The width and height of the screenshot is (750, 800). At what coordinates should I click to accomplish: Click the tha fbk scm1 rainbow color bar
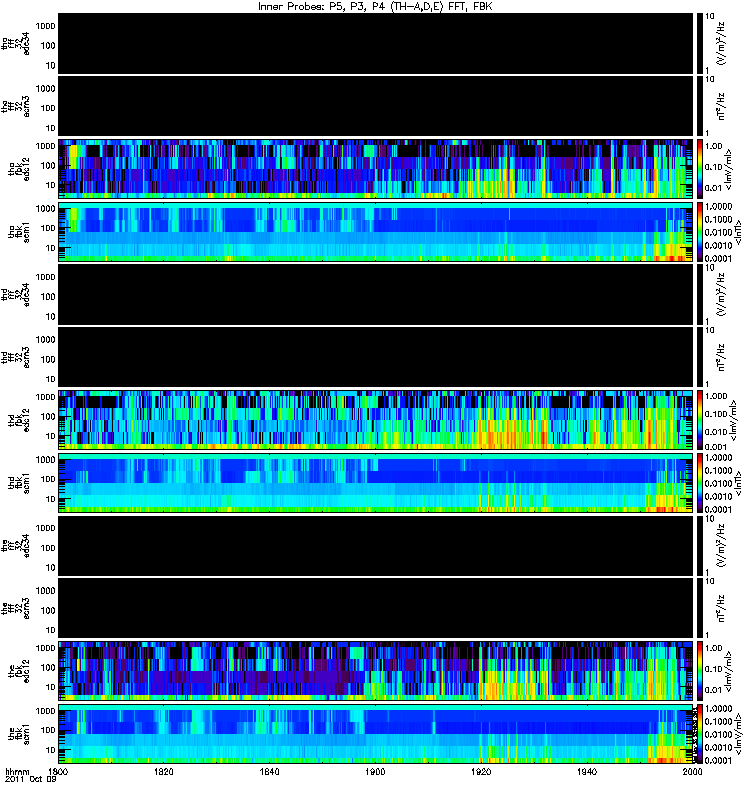[x=700, y=232]
